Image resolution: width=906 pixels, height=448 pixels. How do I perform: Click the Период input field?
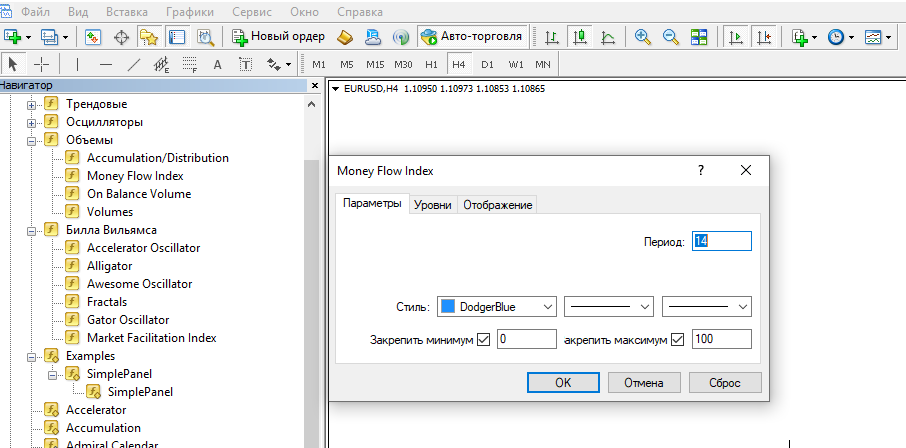click(722, 241)
